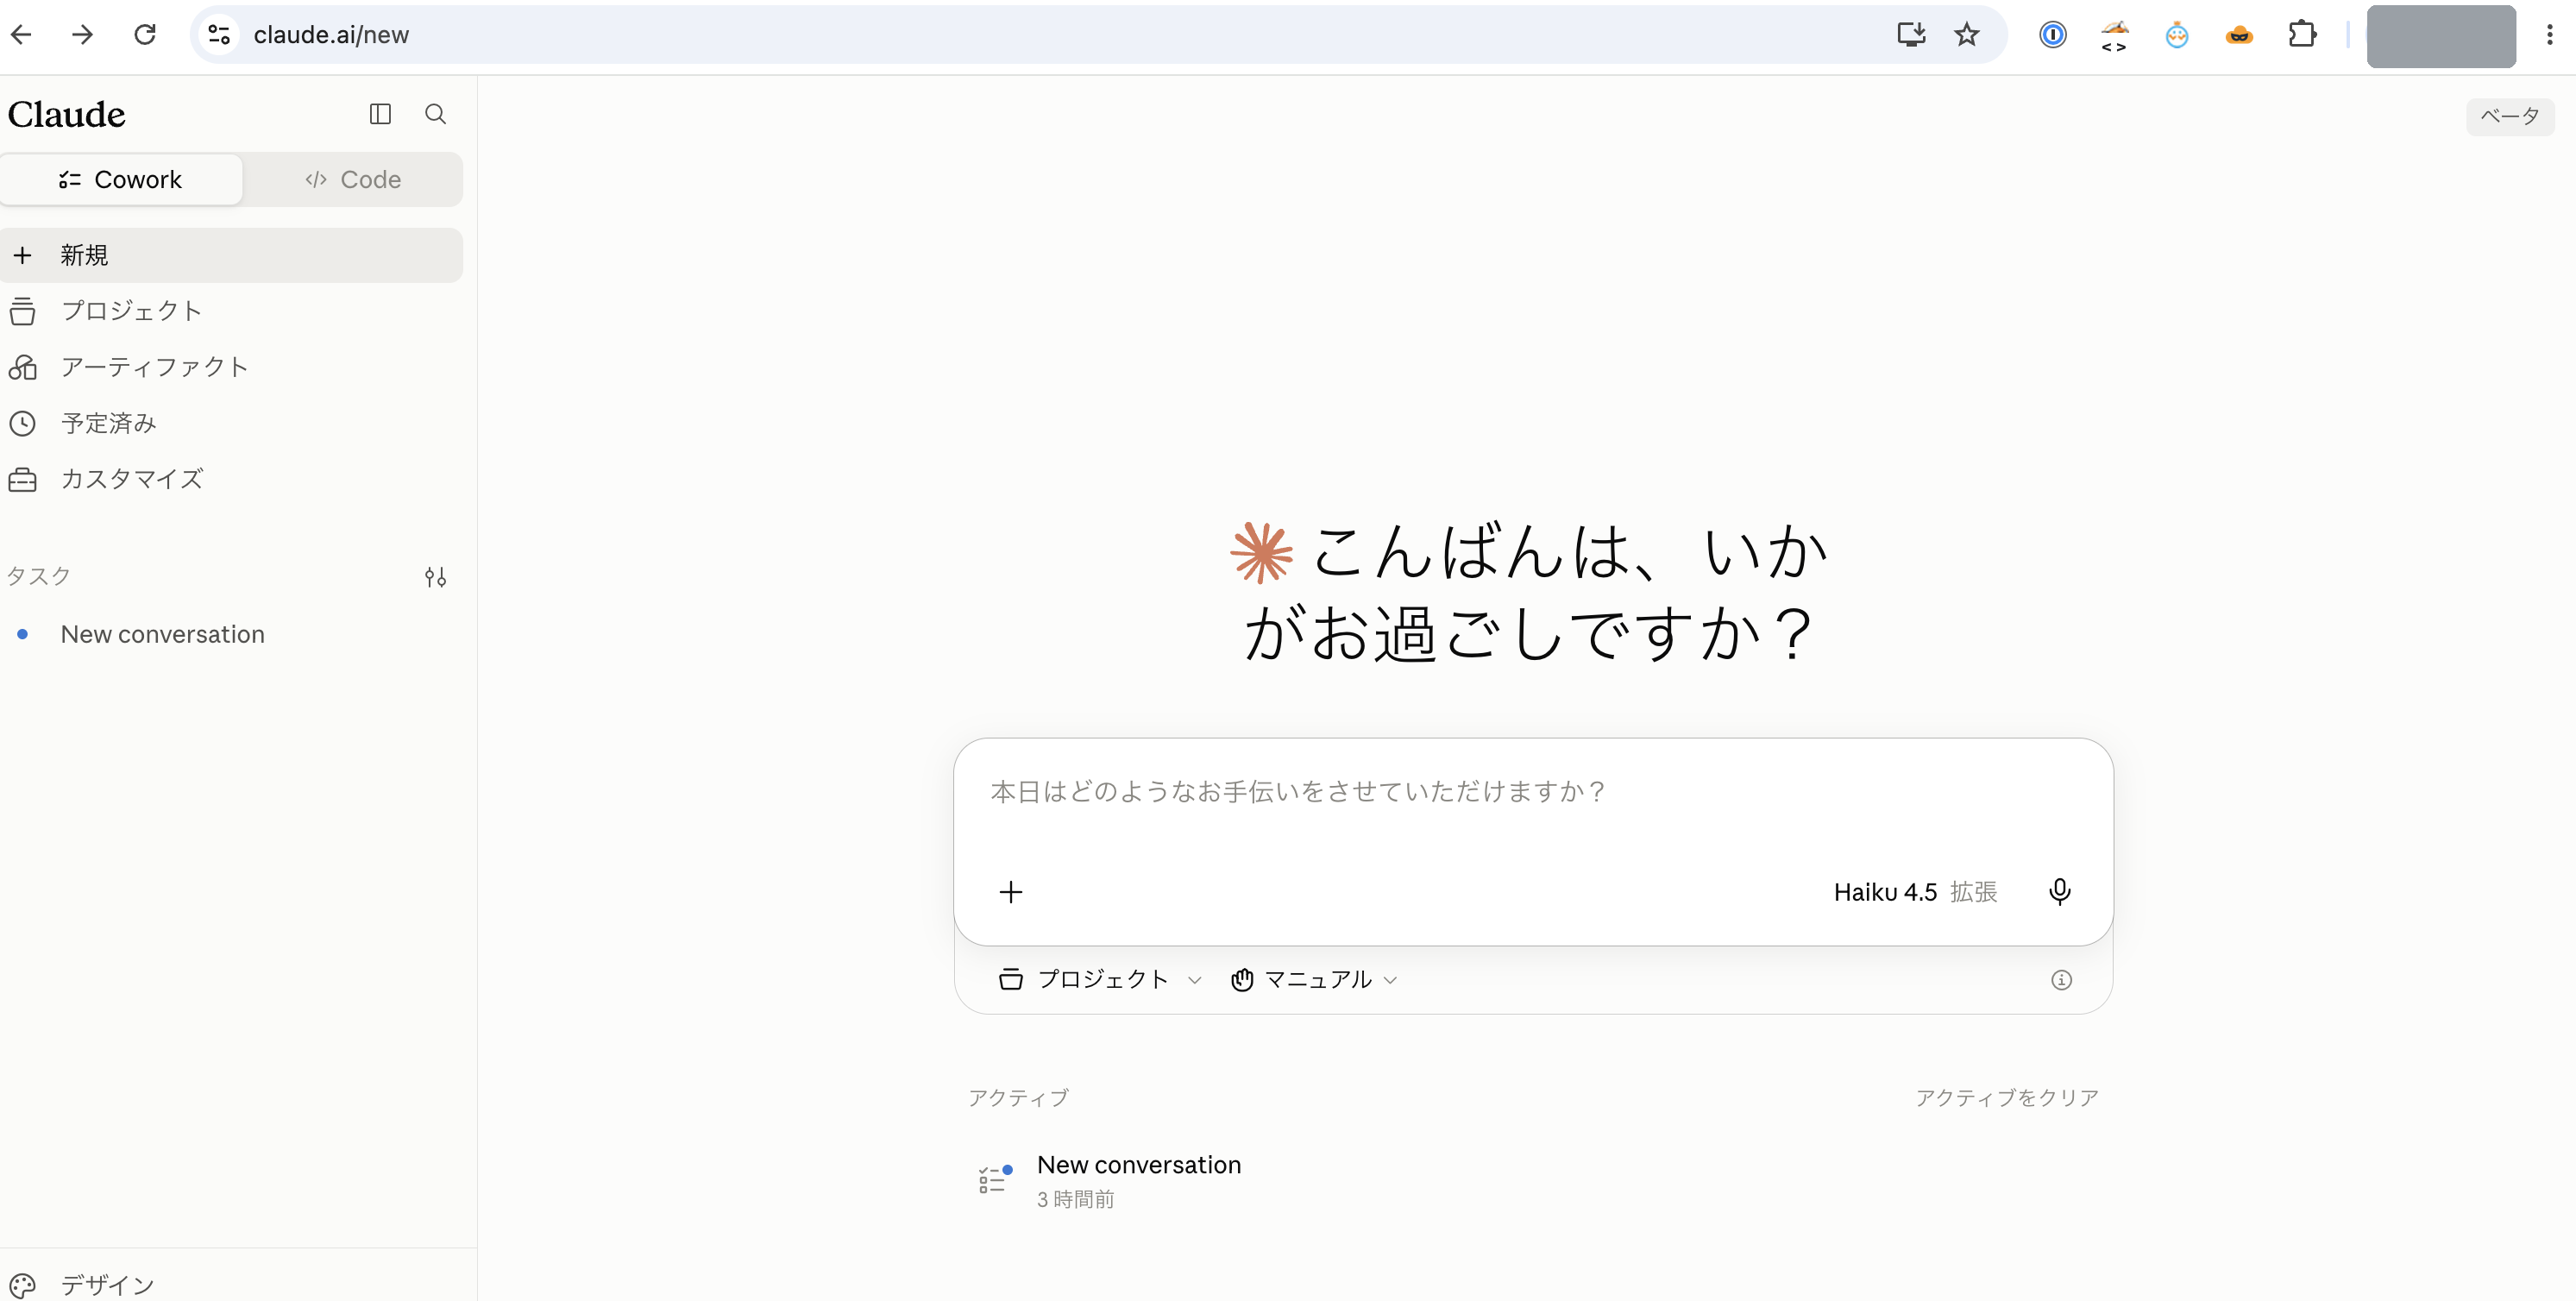Go forward with the browser forward arrow

pos(83,34)
